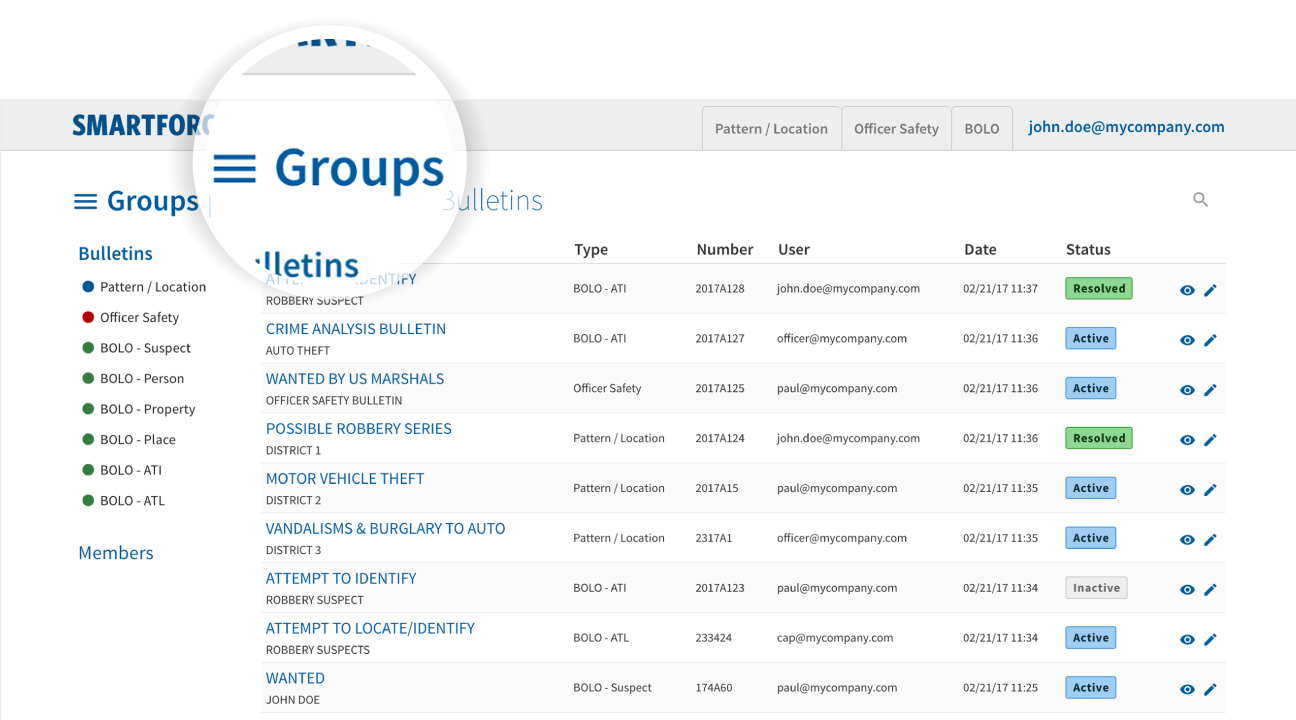Image resolution: width=1296 pixels, height=720 pixels.
Task: Click the red Officer Safety color dot
Action: coord(88,318)
